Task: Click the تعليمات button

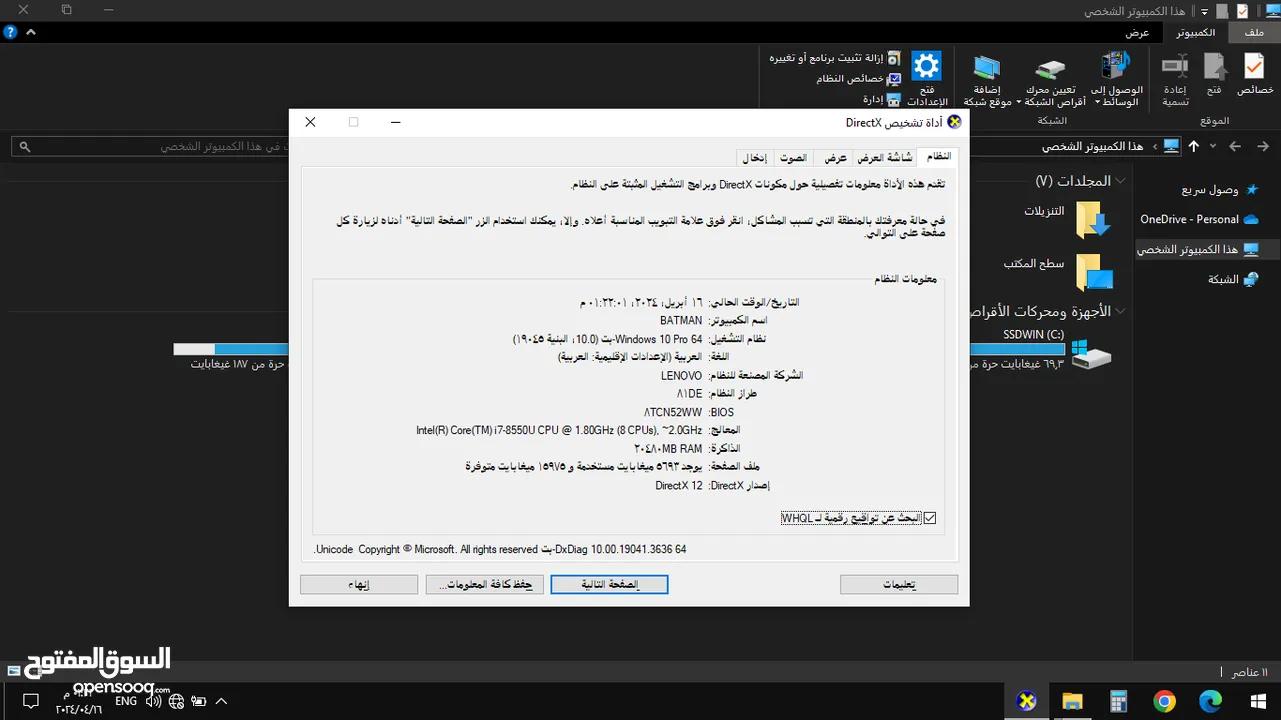Action: [x=899, y=585]
